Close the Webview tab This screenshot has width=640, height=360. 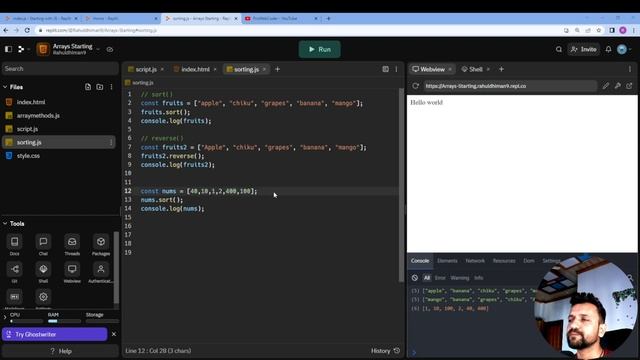(450, 69)
